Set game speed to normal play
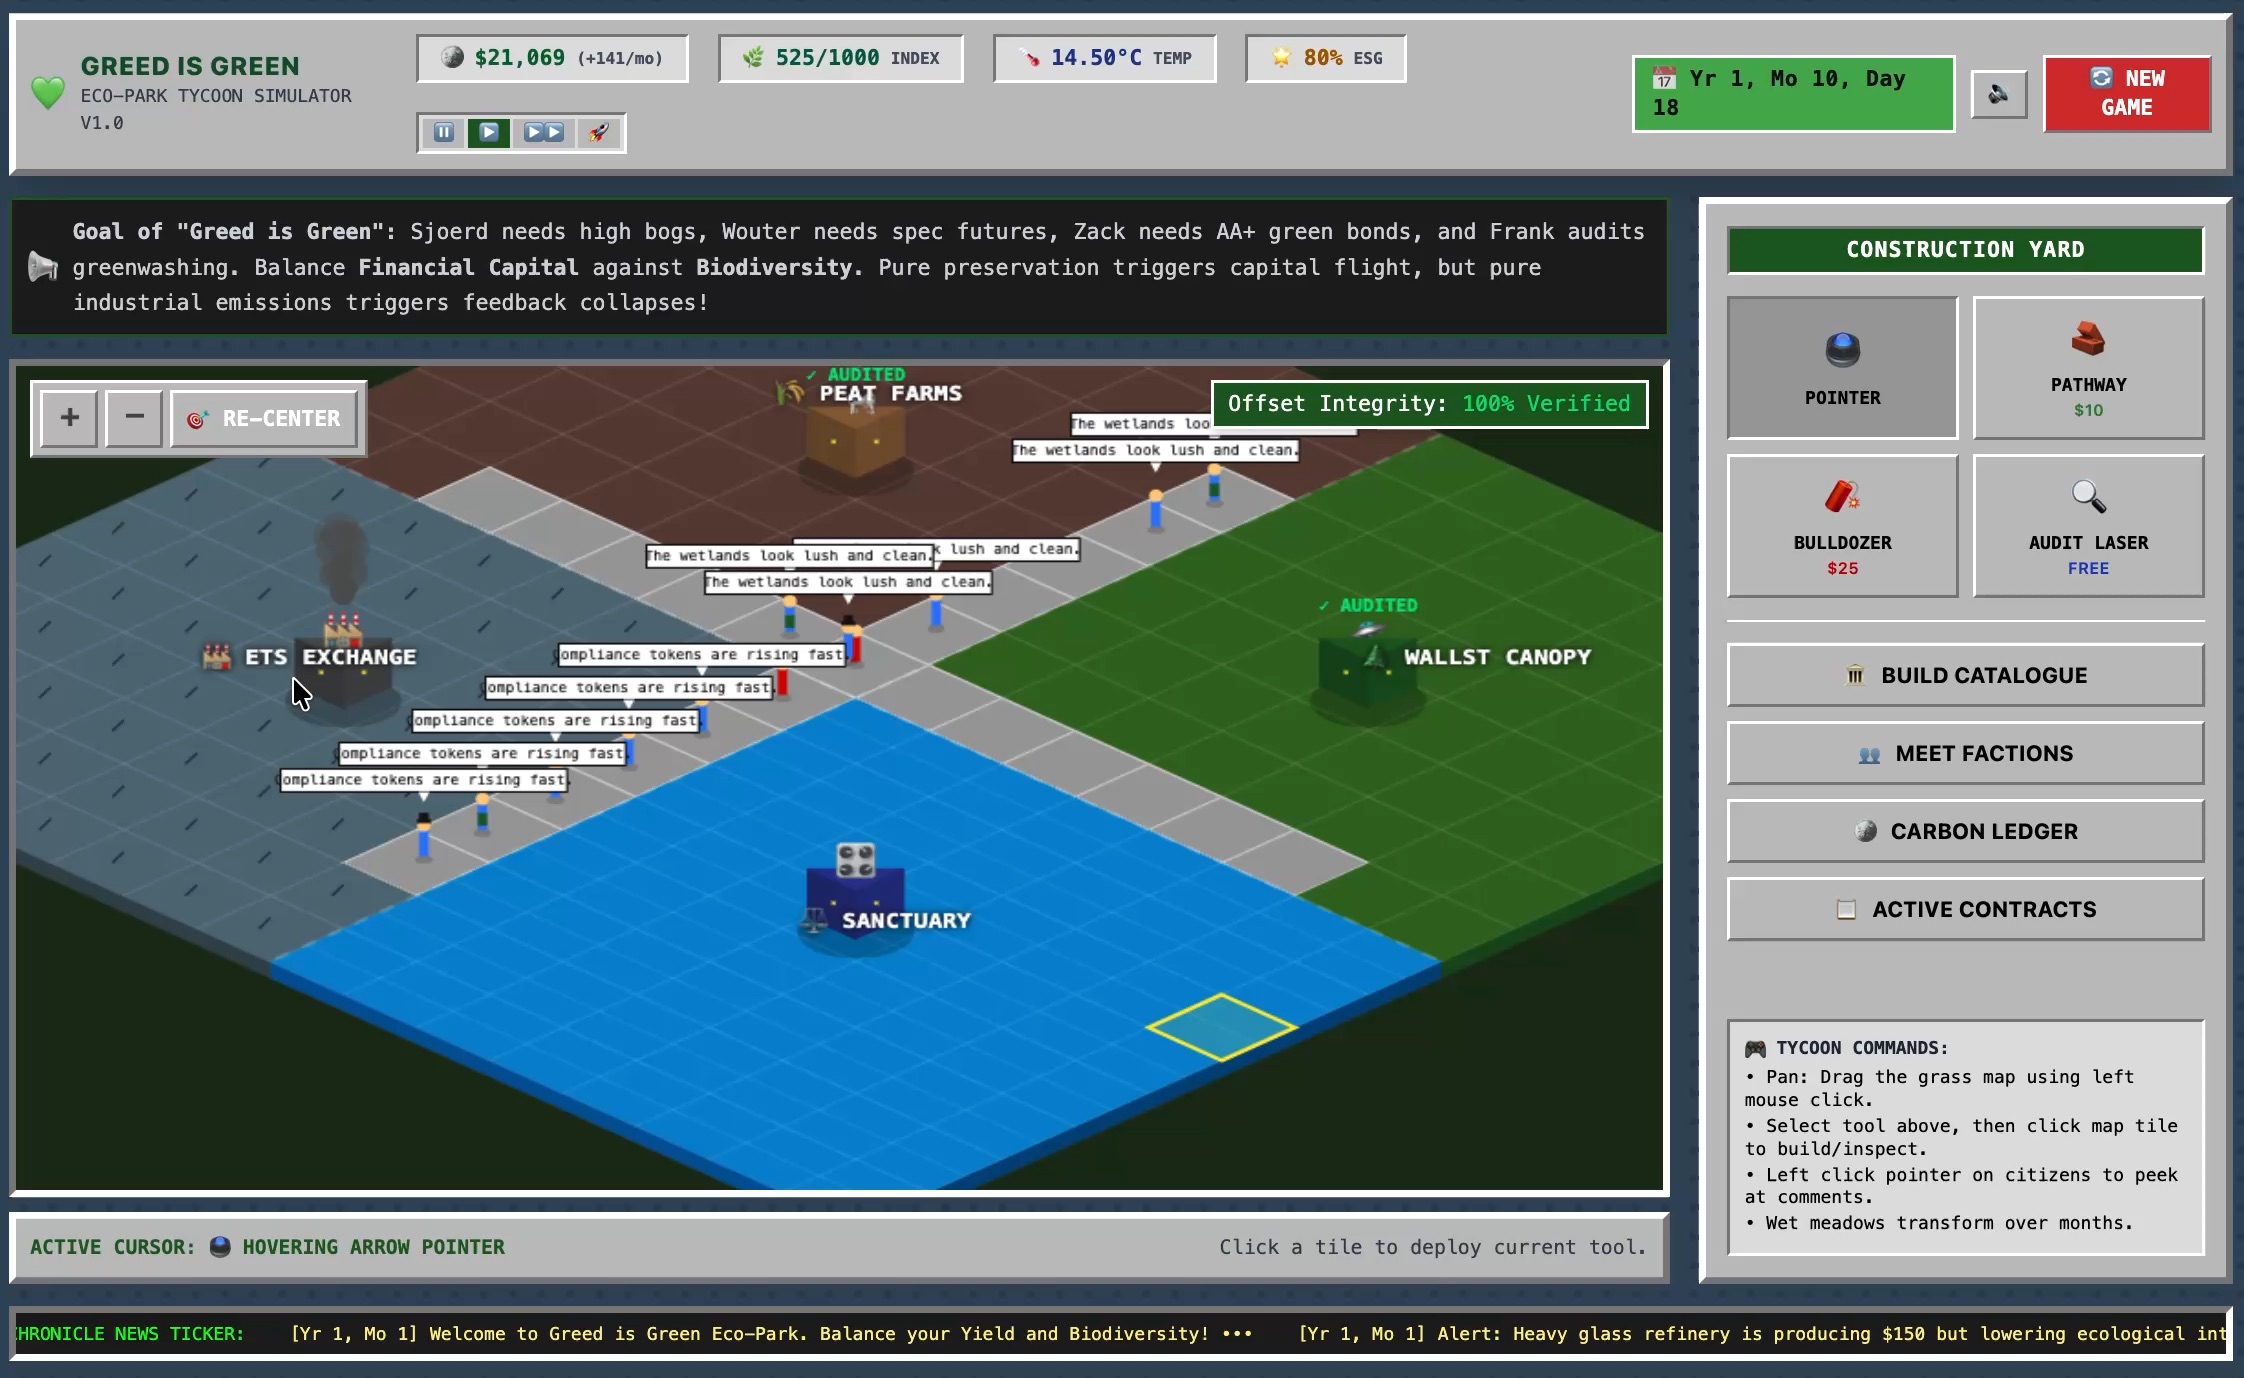 pyautogui.click(x=489, y=132)
